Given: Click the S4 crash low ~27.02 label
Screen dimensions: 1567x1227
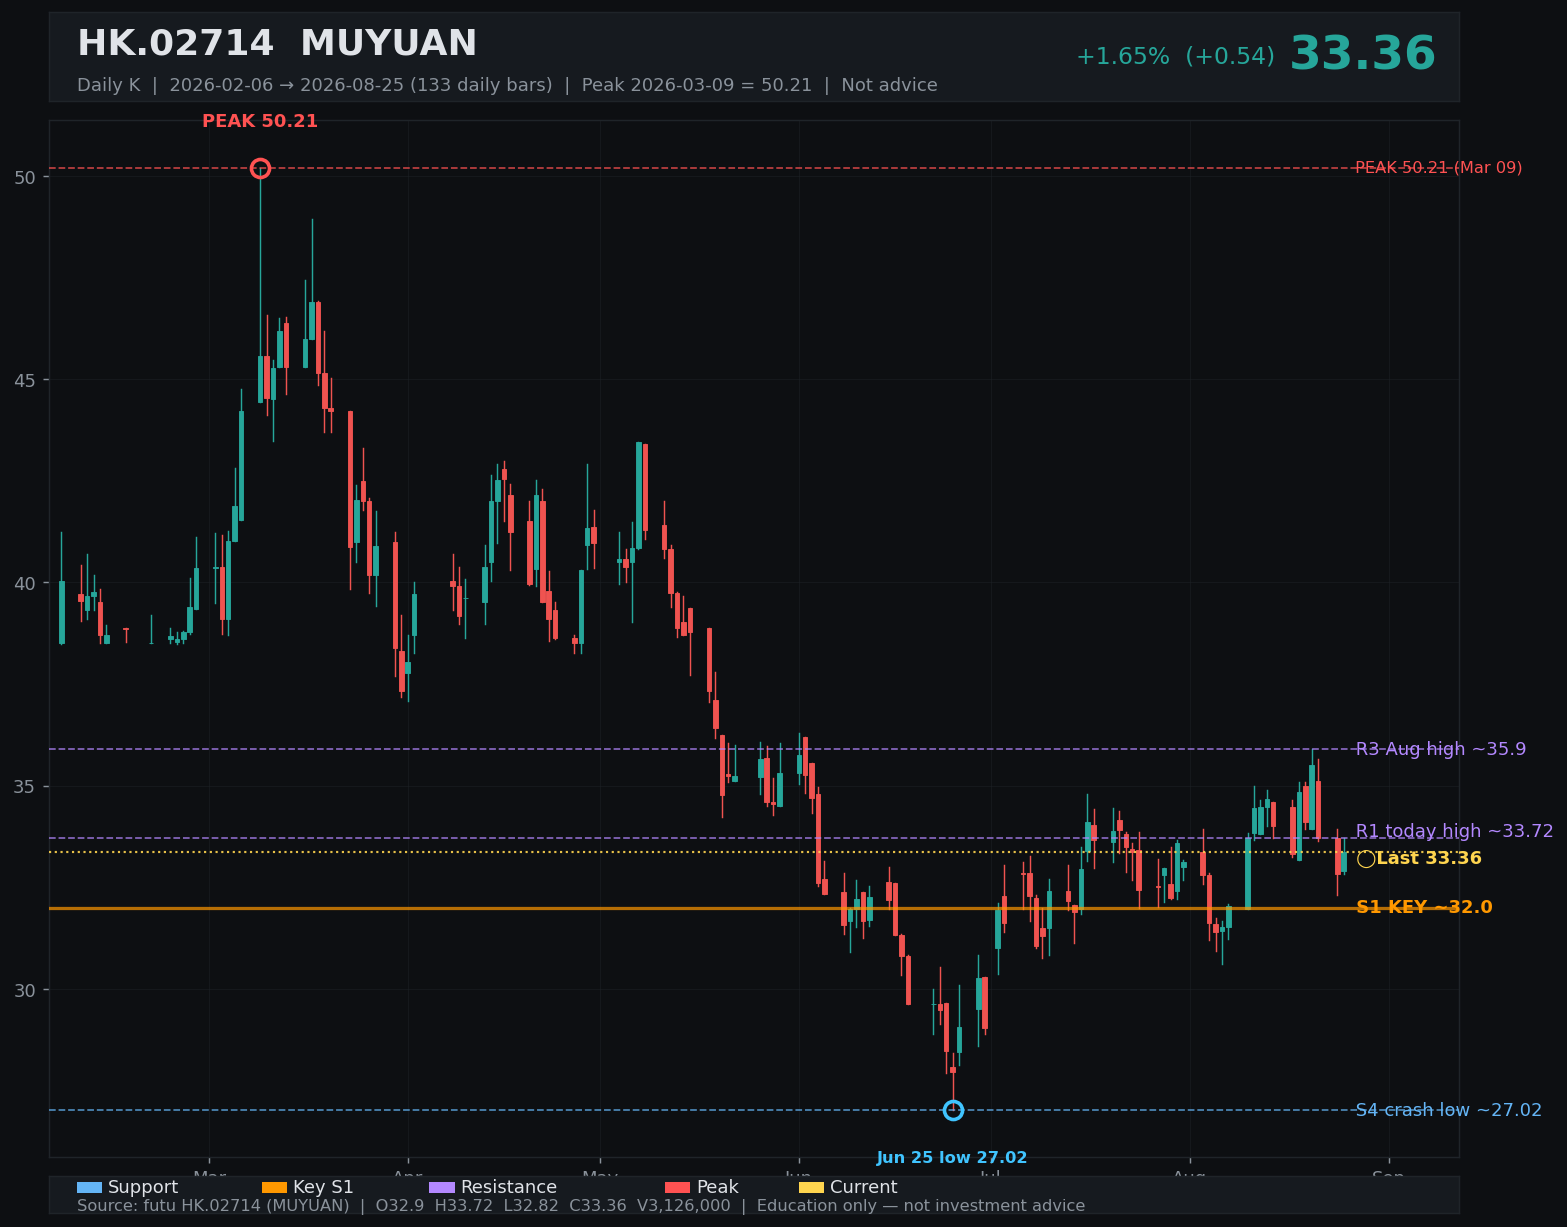Looking at the screenshot, I should [1449, 1110].
